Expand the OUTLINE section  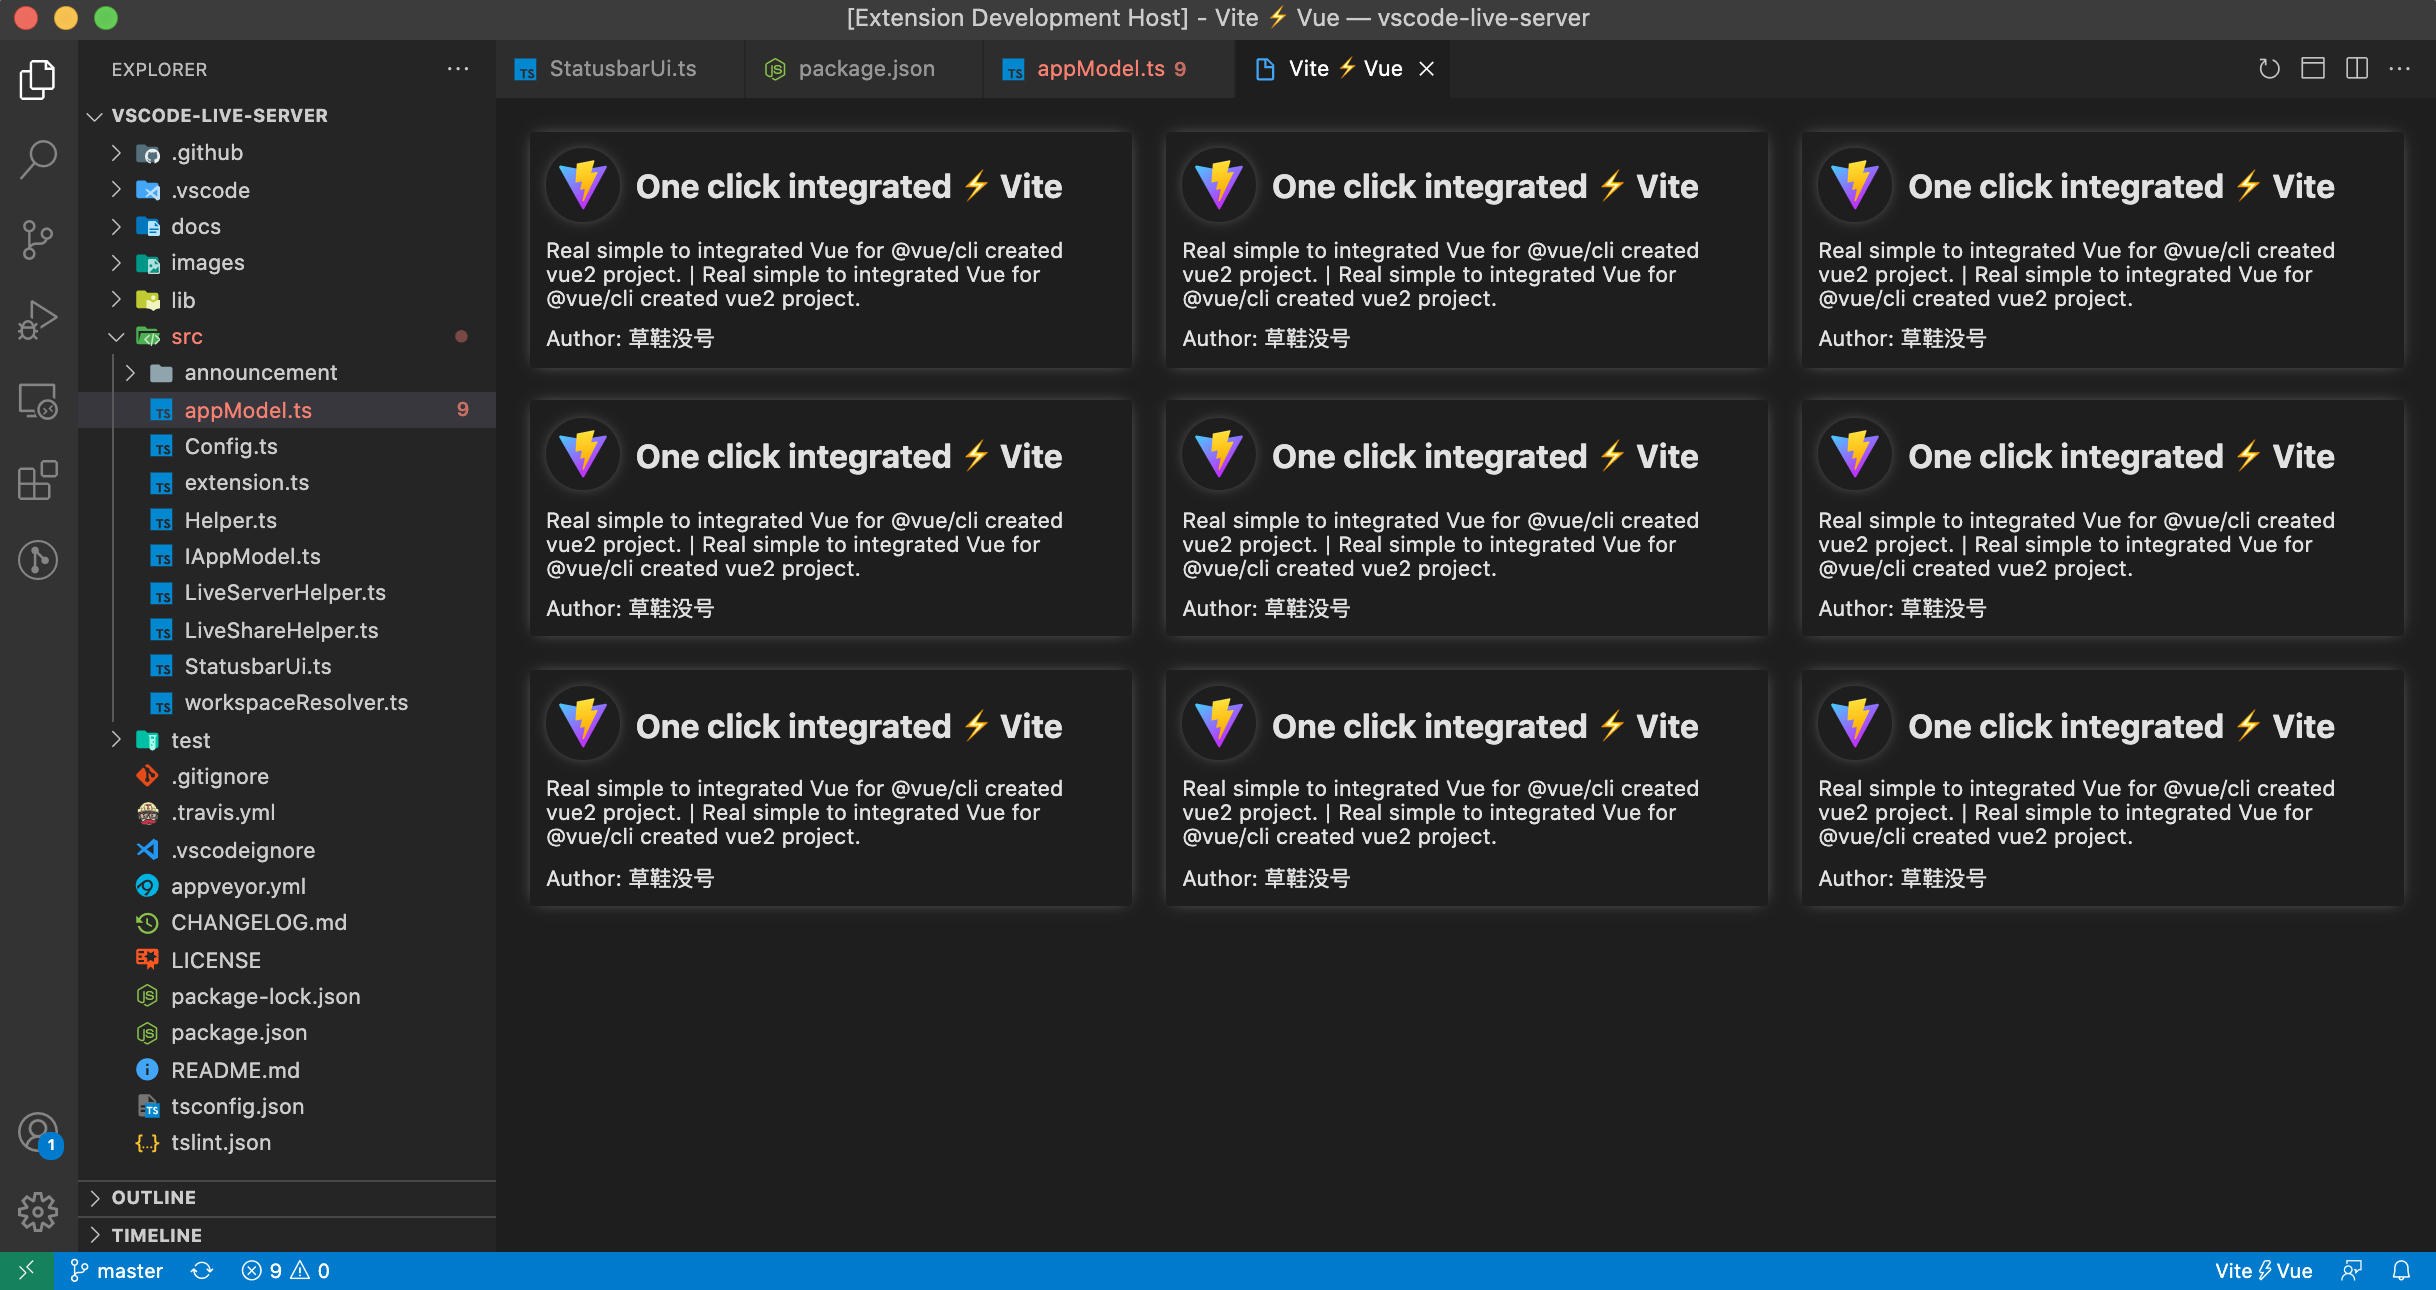154,1197
